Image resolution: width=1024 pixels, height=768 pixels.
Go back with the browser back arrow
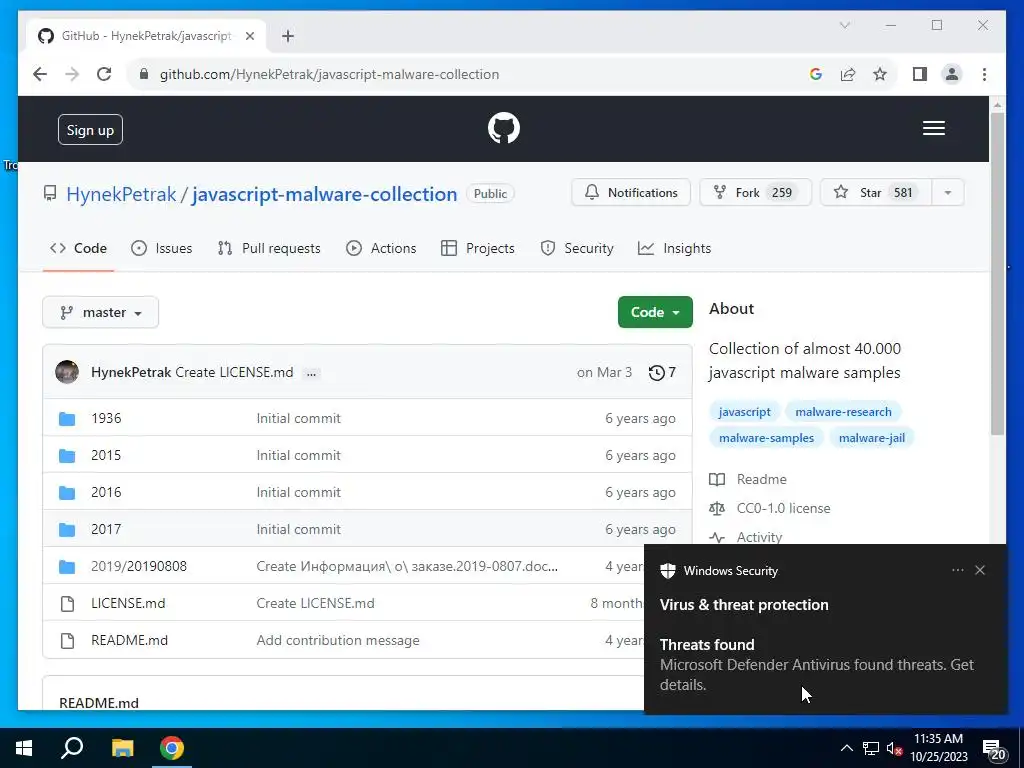(40, 74)
